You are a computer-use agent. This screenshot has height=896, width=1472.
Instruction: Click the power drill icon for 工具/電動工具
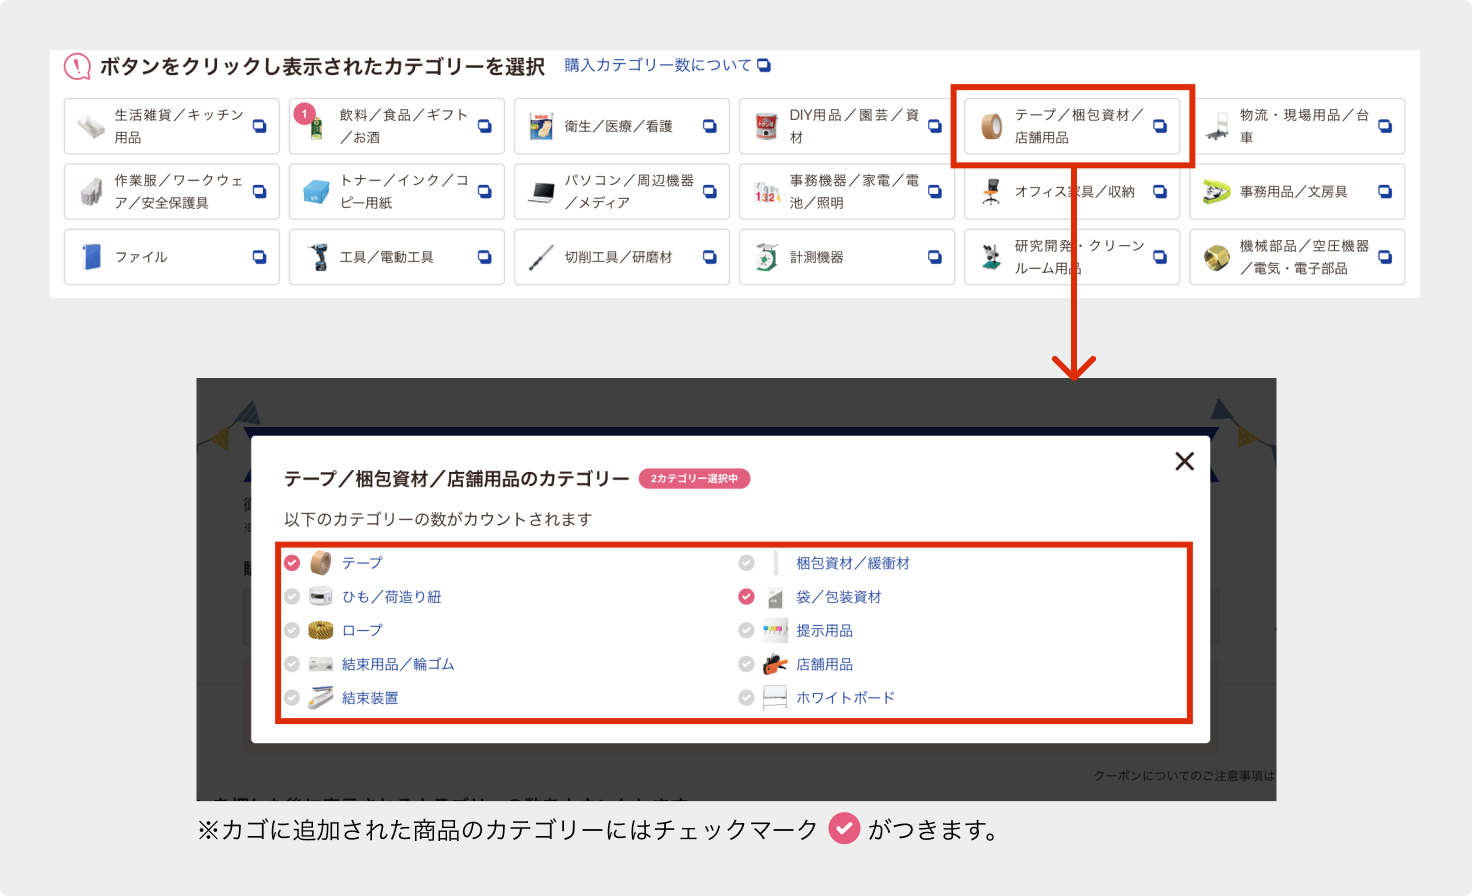(318, 257)
